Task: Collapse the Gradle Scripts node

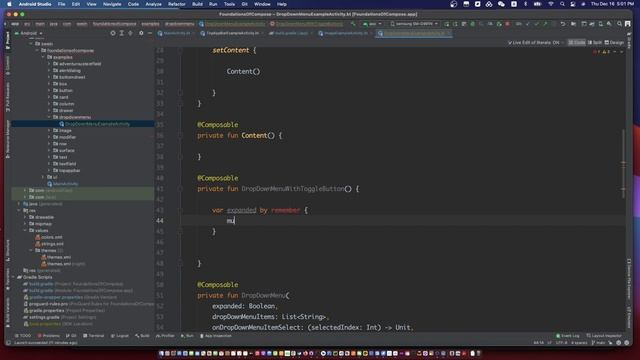Action: click(13, 277)
